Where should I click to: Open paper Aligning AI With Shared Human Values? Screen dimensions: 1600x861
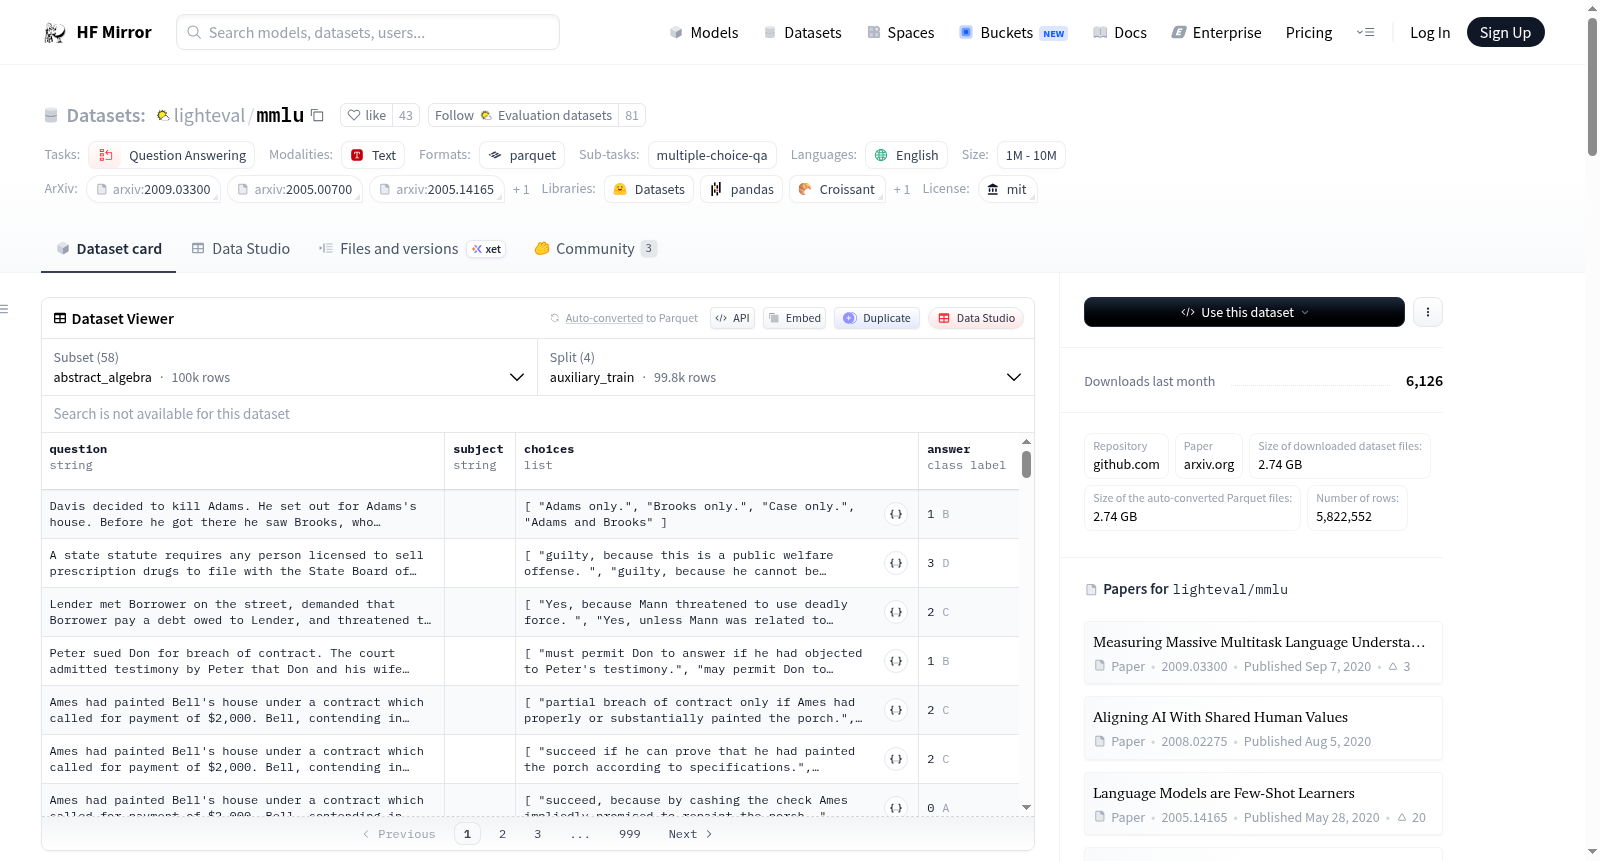[1263, 727]
